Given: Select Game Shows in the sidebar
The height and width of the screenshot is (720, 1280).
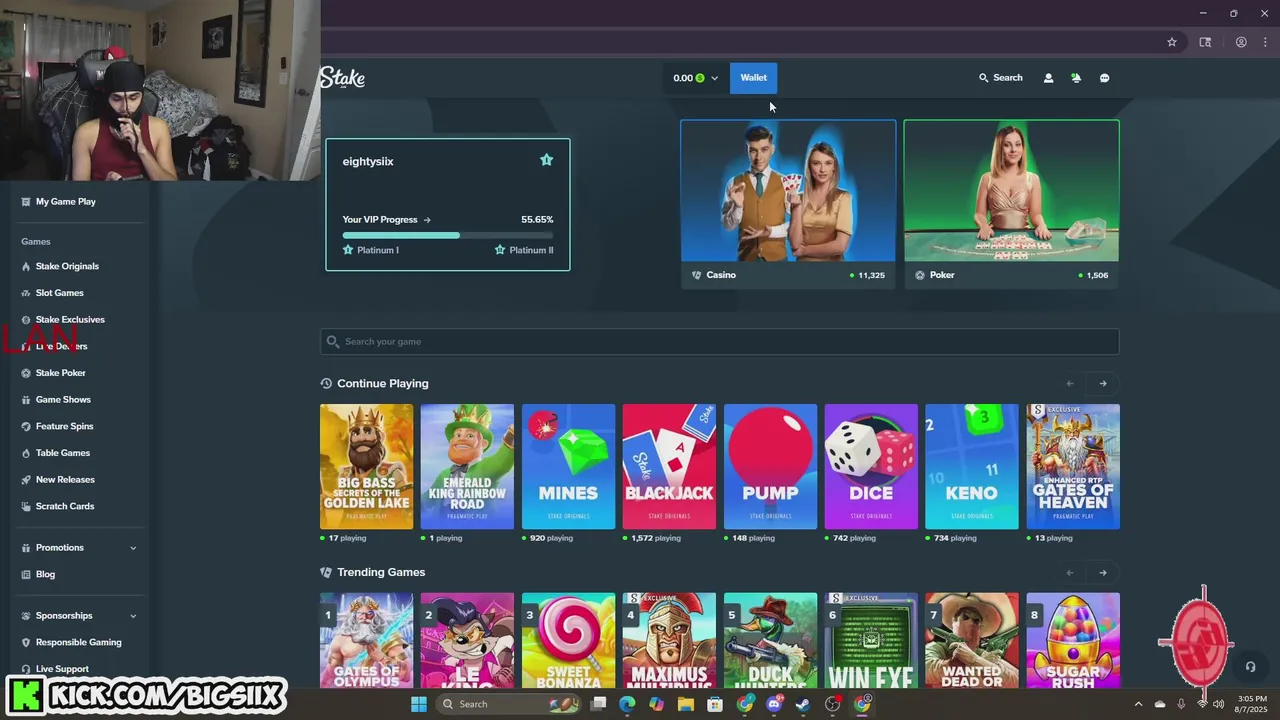Looking at the screenshot, I should 63,400.
